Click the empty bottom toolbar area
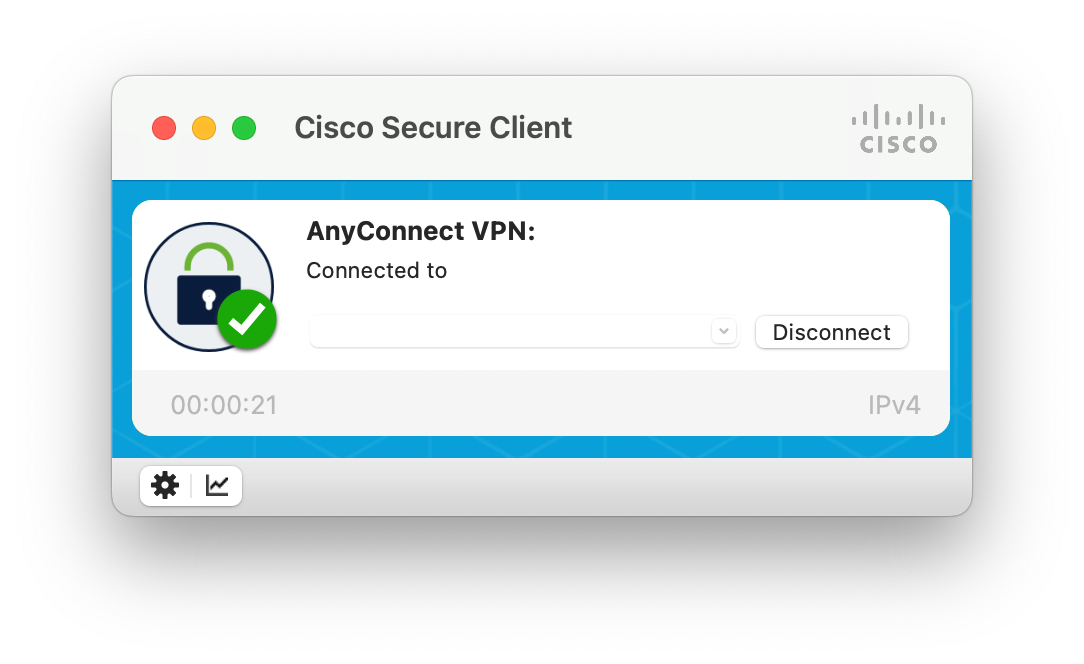The image size is (1084, 664). pyautogui.click(x=601, y=486)
